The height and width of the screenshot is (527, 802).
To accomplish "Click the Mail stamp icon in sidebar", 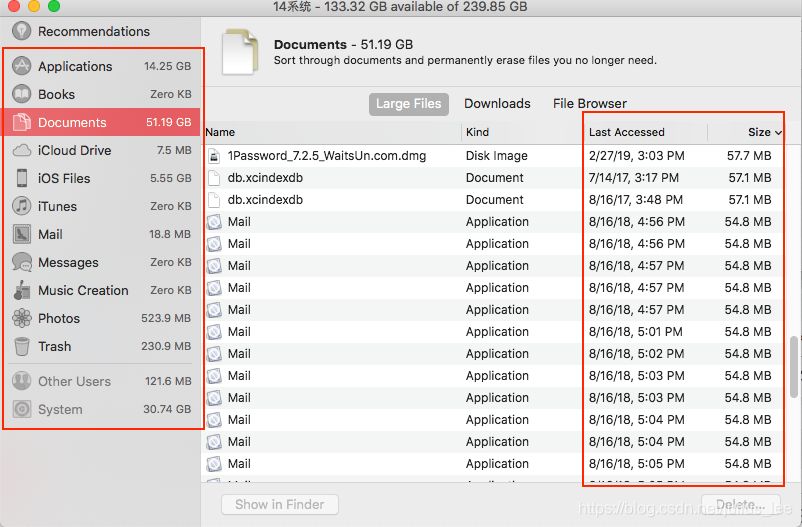I will point(21,234).
